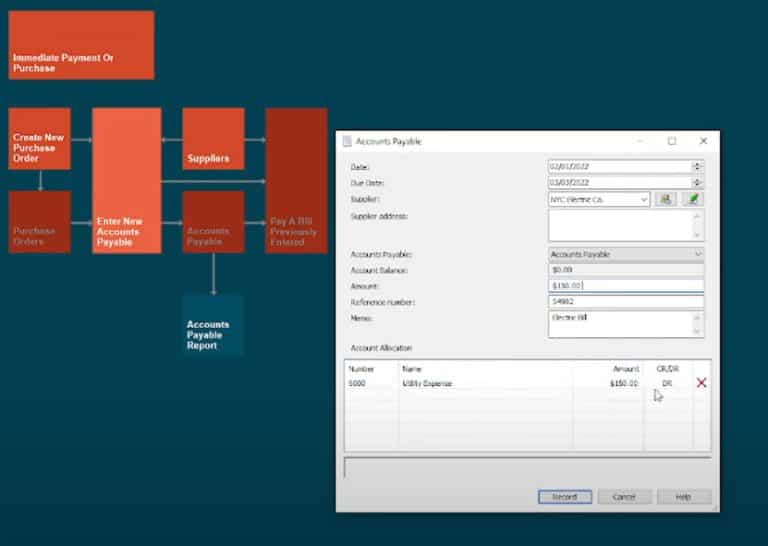
Task: Toggle the DR value in CR/DR column
Action: 667,383
